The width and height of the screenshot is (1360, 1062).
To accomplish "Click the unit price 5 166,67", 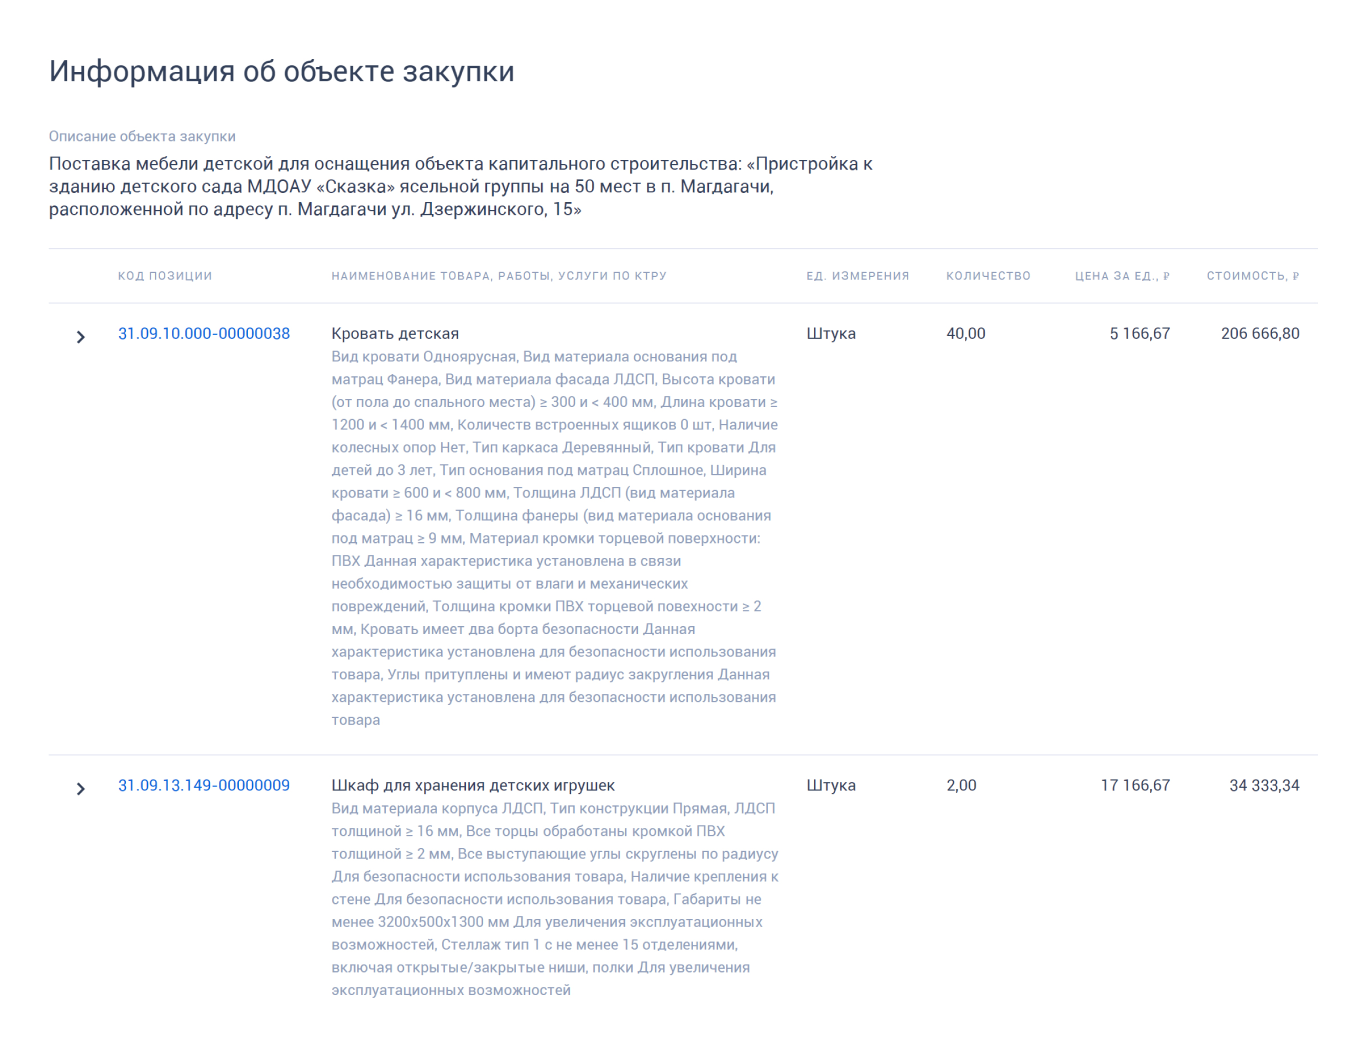I will [1139, 334].
